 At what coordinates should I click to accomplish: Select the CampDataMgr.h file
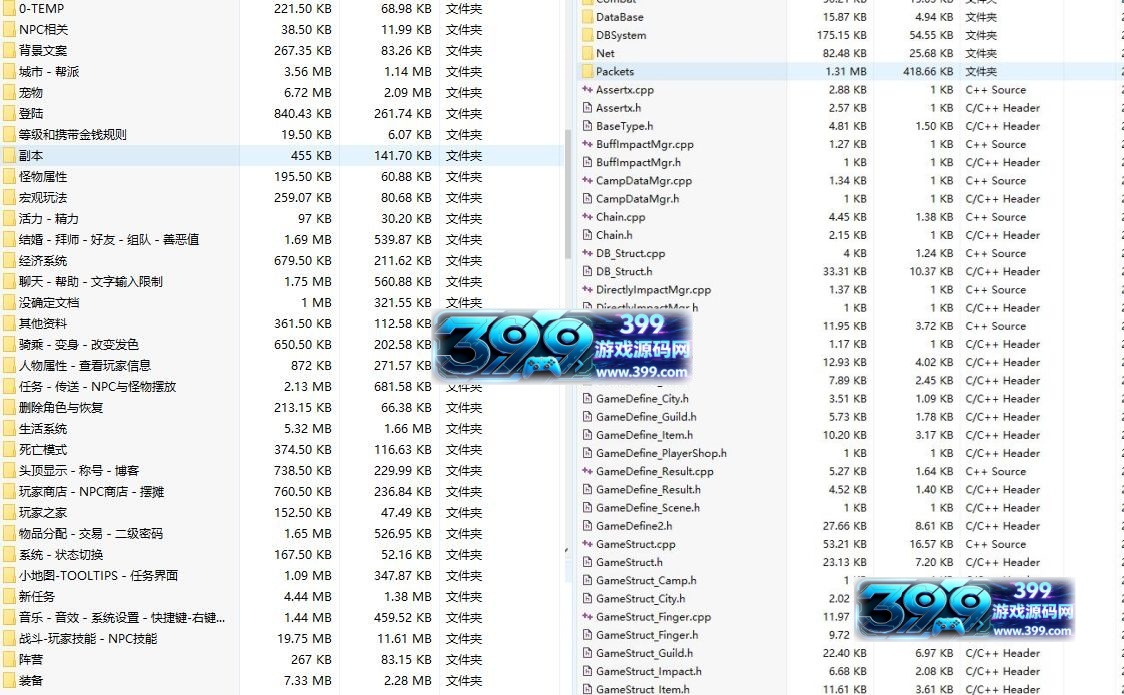(637, 198)
